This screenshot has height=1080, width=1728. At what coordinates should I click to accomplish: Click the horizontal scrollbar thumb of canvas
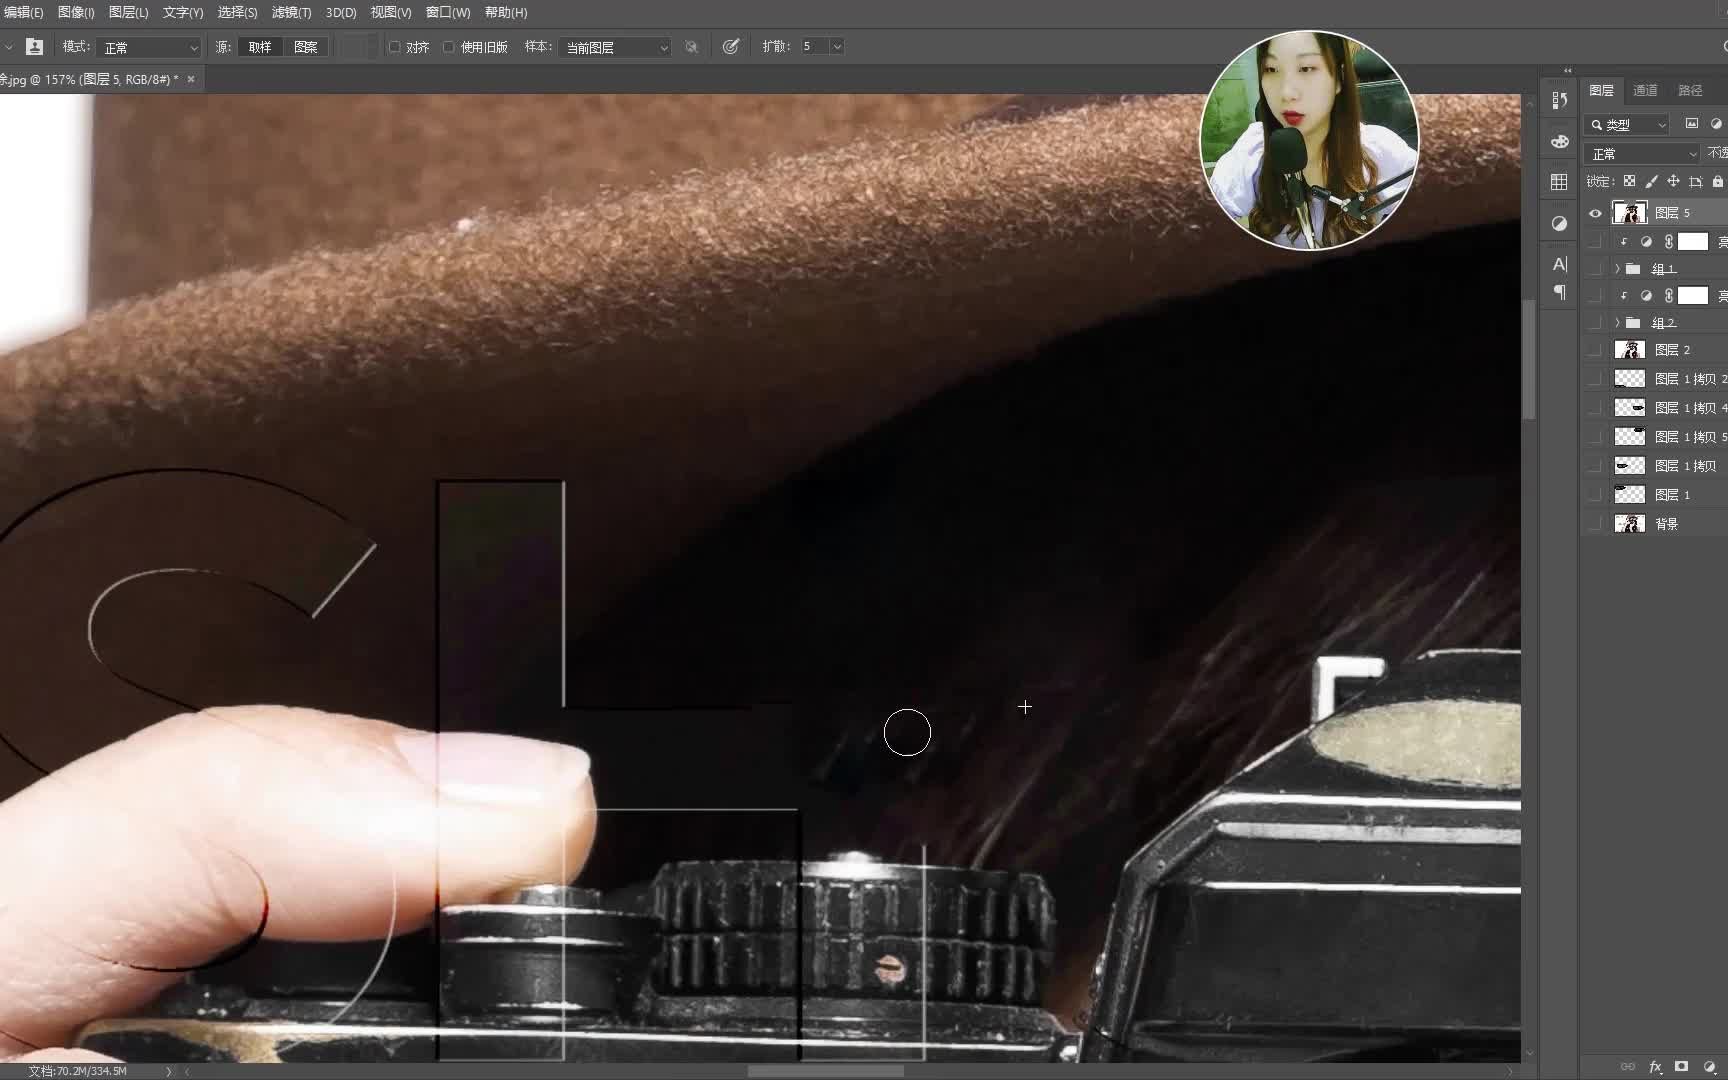click(x=826, y=1071)
